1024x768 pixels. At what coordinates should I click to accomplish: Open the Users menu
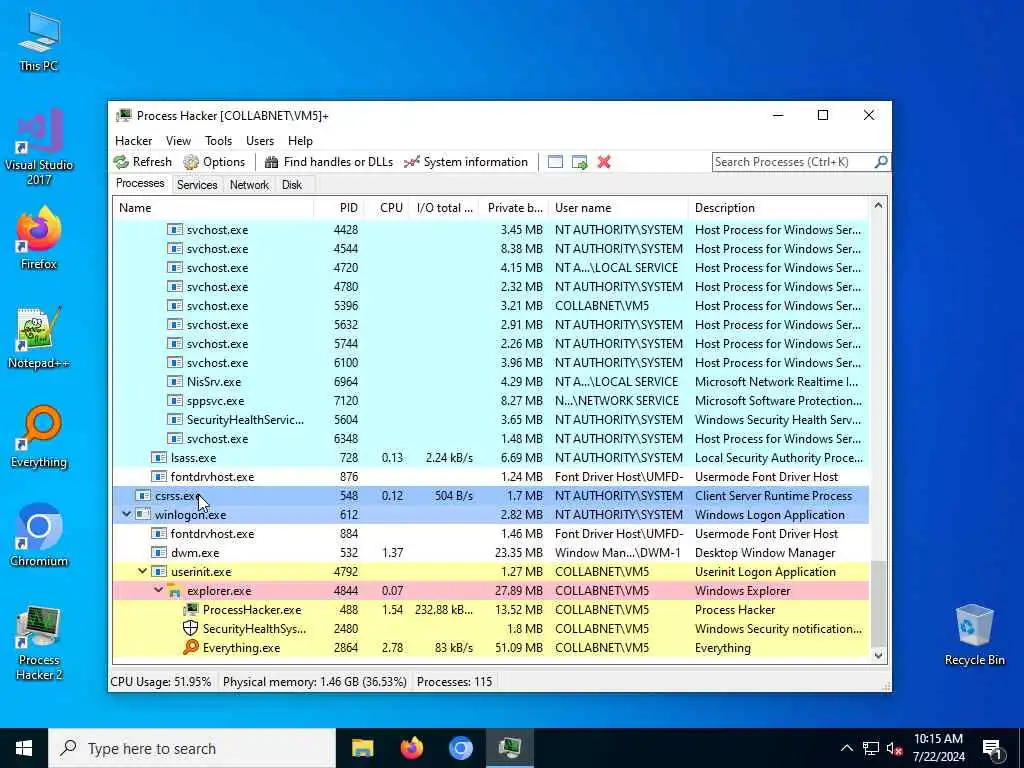coord(260,140)
